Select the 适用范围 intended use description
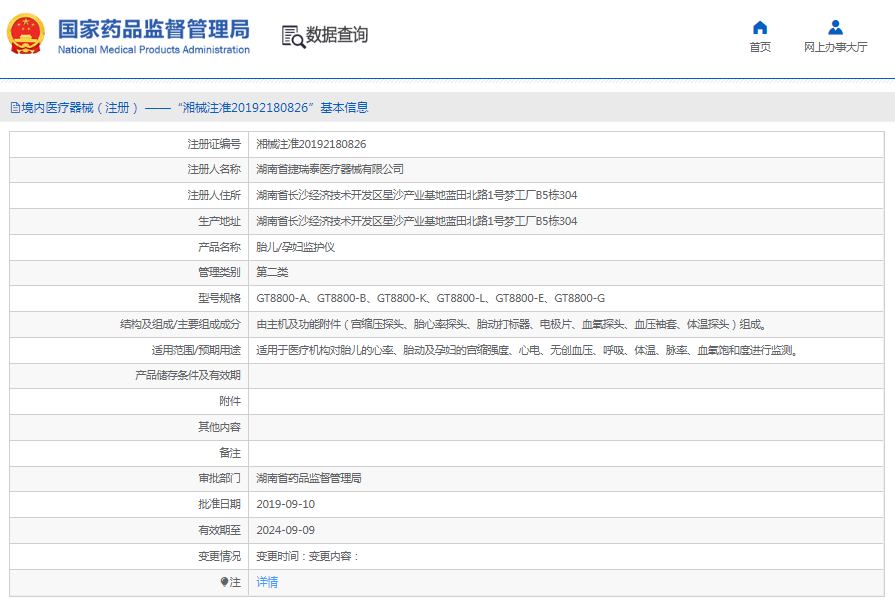This screenshot has height=602, width=895. (x=527, y=350)
